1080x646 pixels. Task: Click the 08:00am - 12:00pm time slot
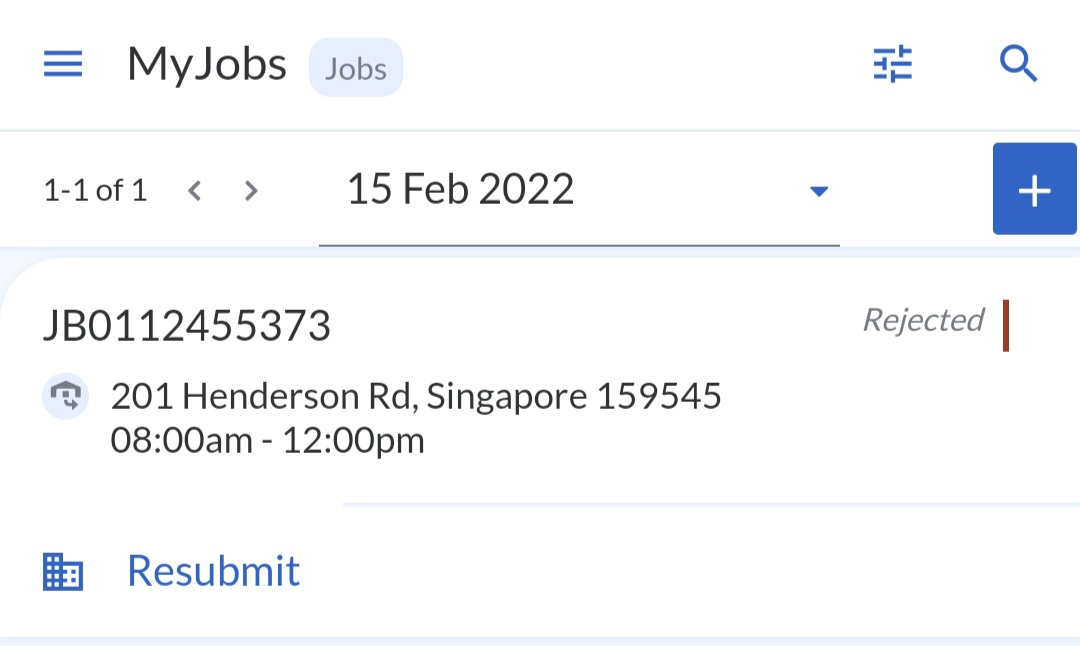pyautogui.click(x=267, y=440)
